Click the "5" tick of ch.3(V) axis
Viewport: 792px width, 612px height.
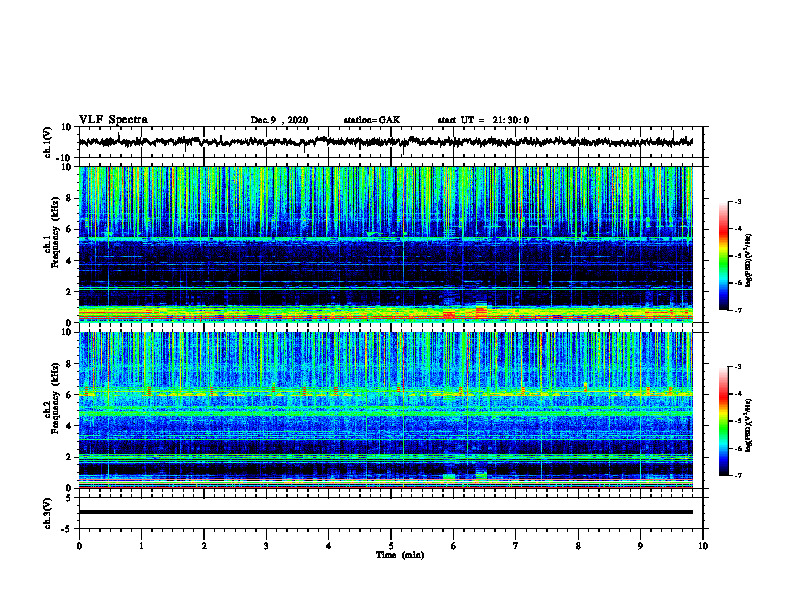coord(69,497)
